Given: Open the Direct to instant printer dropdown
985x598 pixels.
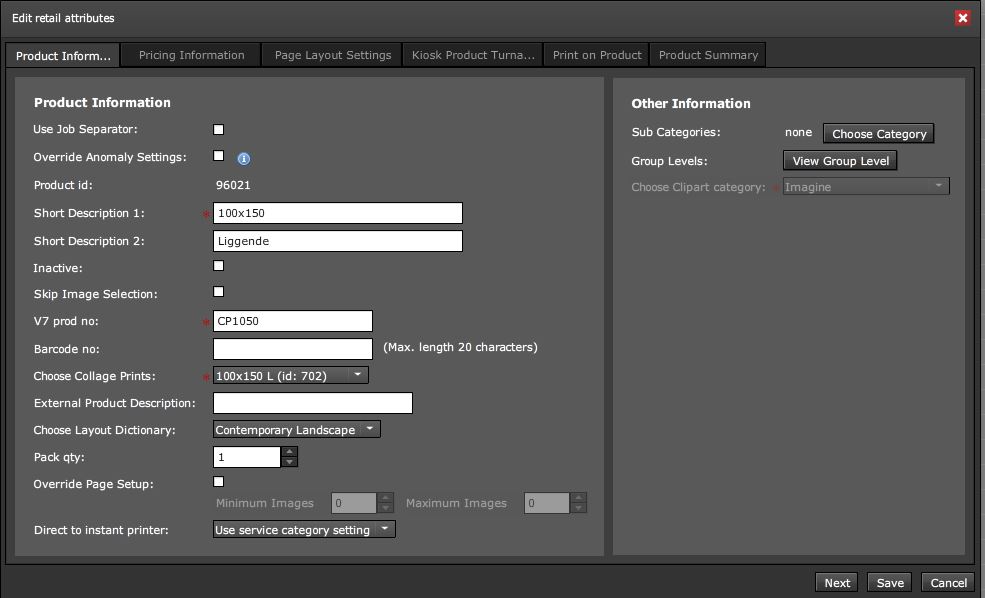Looking at the screenshot, I should tap(304, 530).
